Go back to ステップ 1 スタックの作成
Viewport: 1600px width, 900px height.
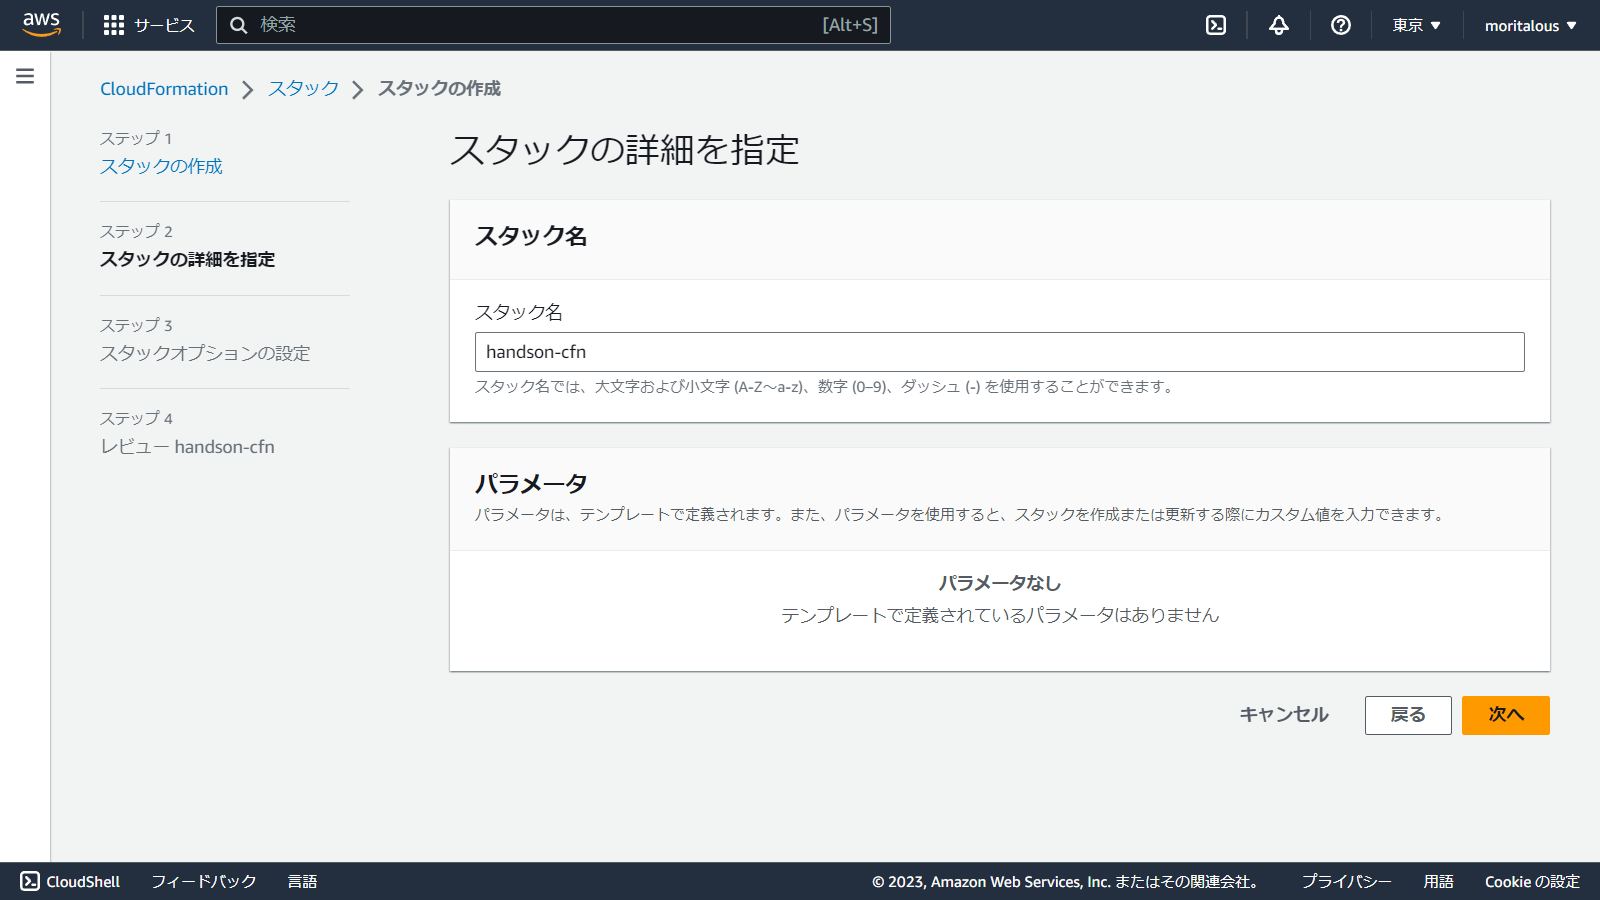coord(162,166)
